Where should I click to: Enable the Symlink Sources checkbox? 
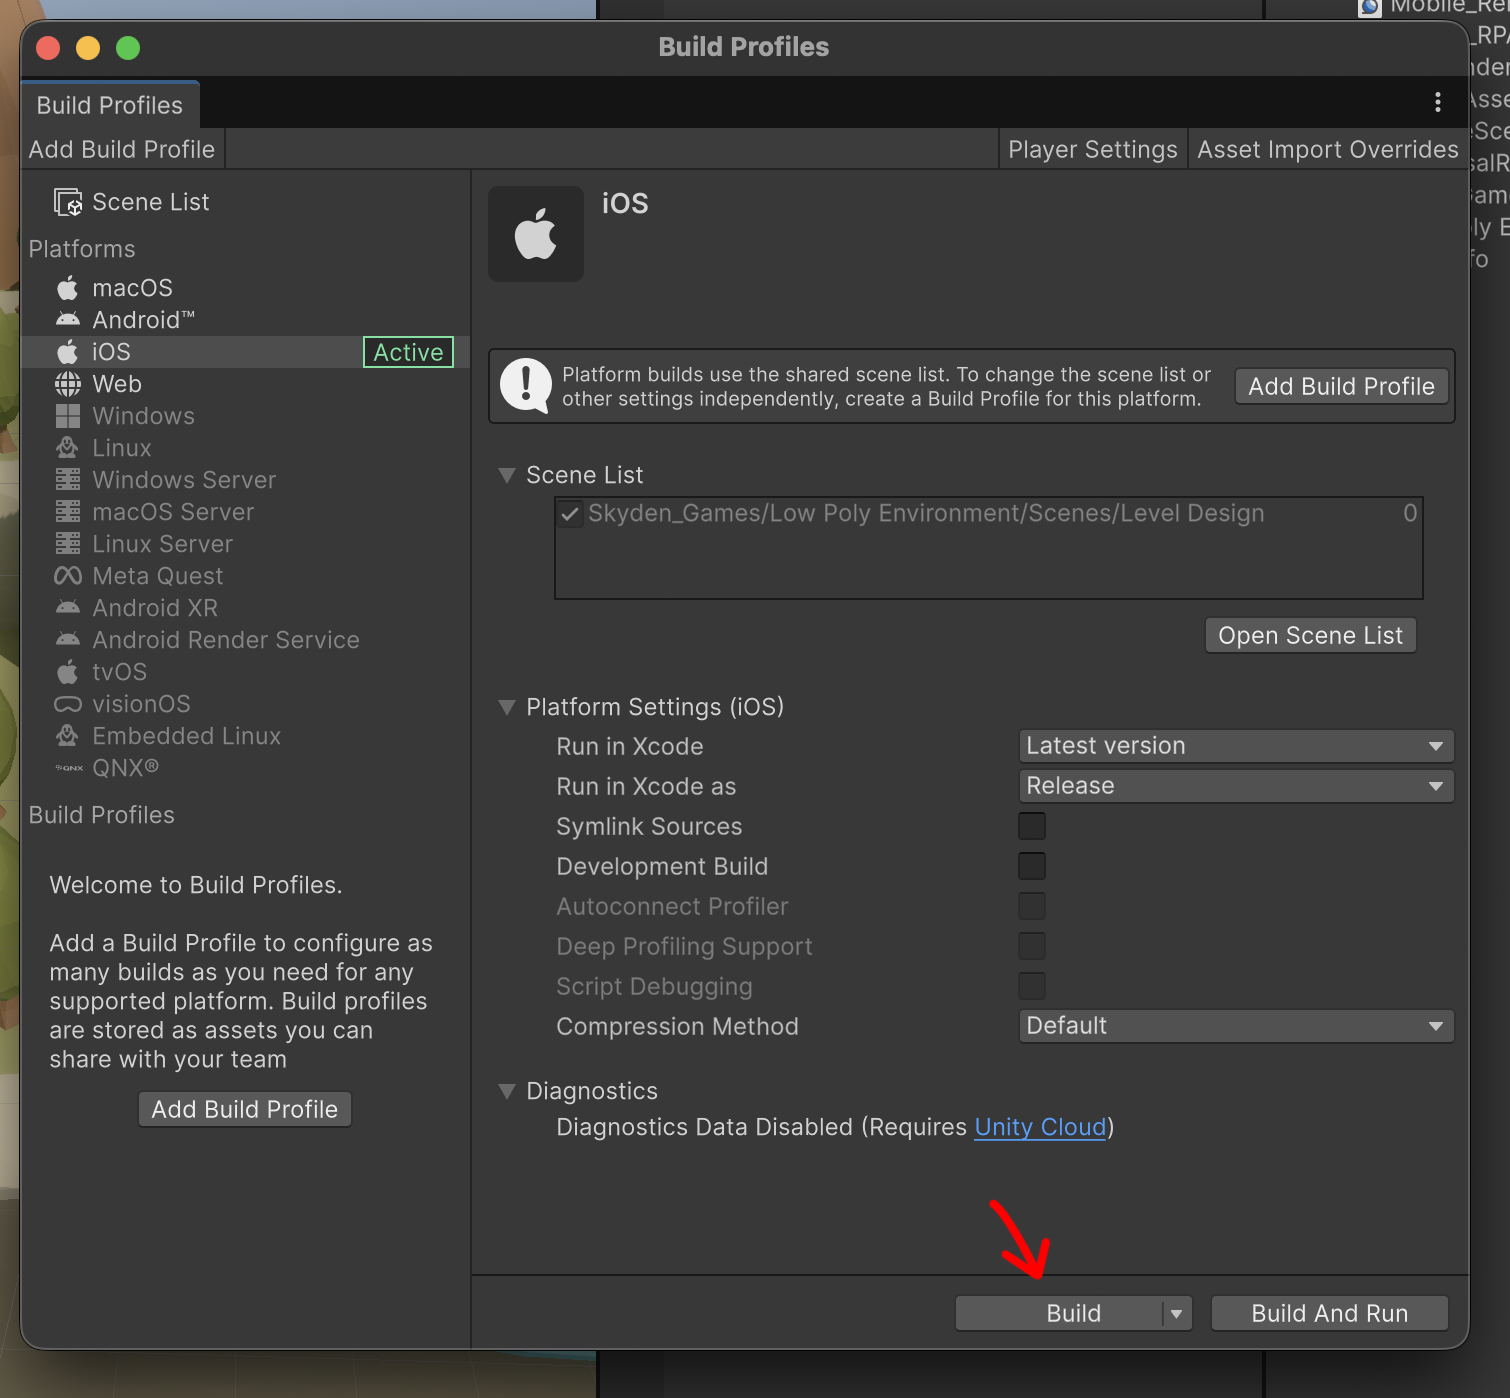click(1032, 826)
